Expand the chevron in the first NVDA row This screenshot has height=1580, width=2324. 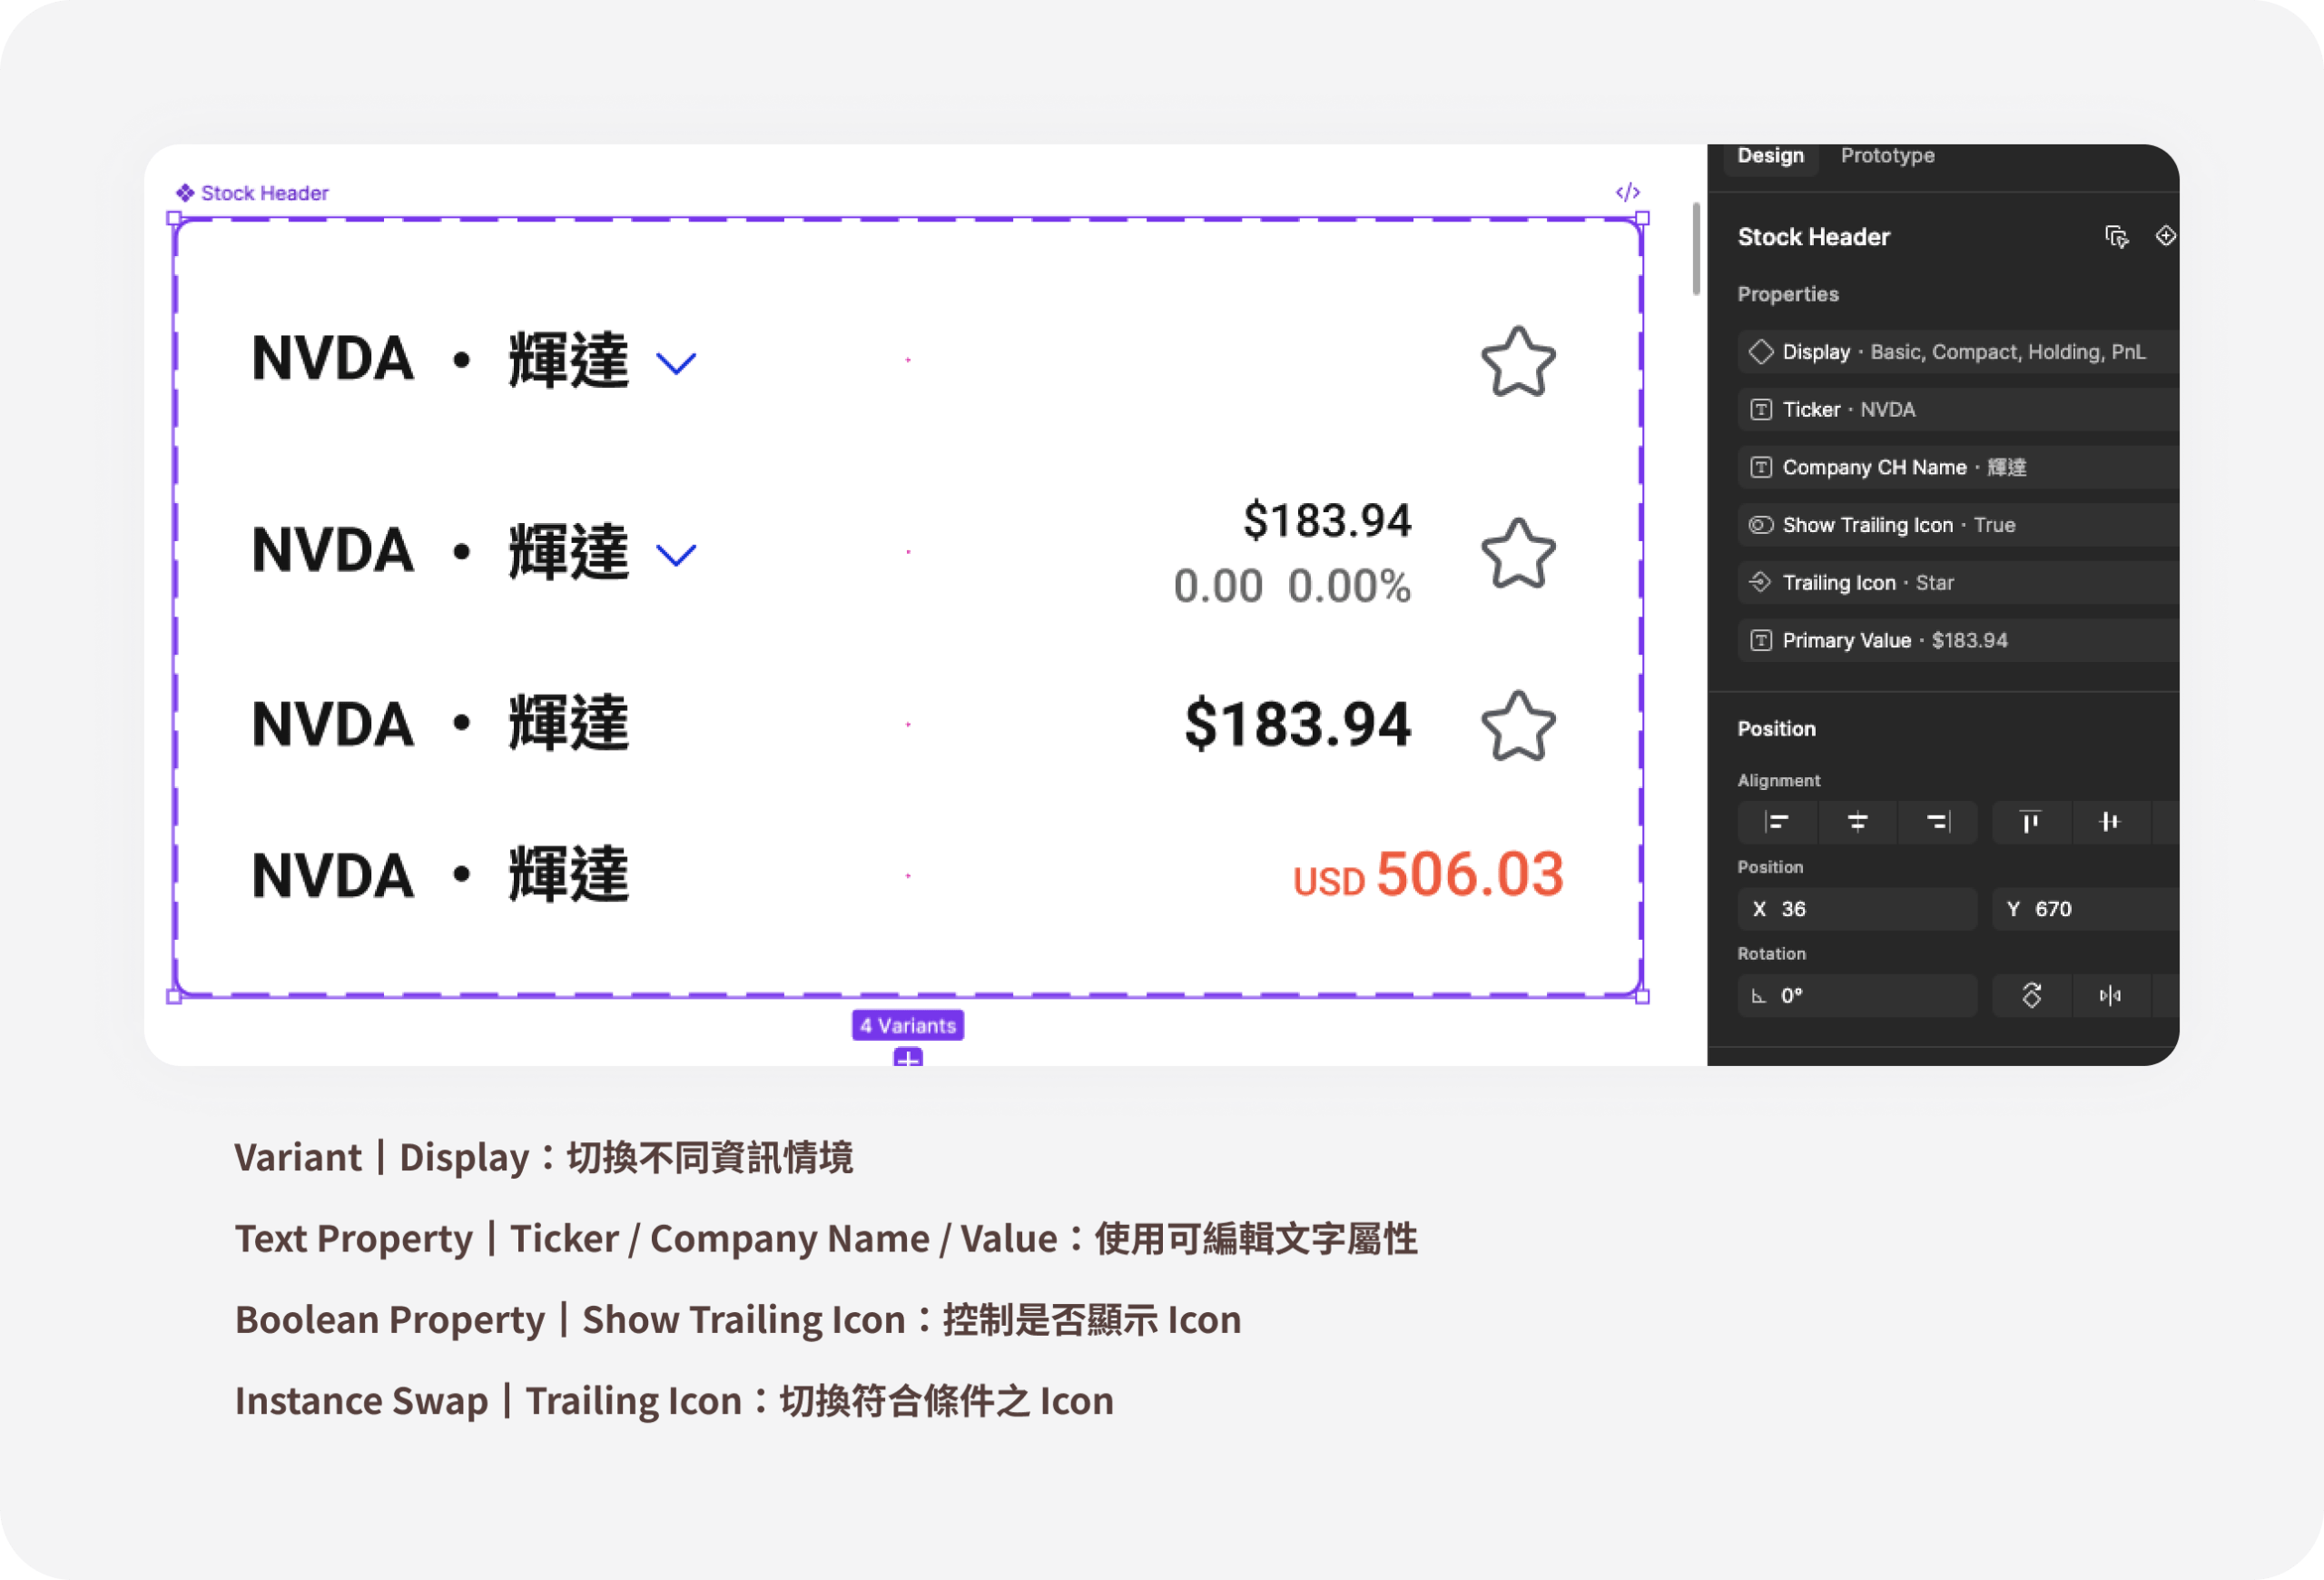[676, 363]
